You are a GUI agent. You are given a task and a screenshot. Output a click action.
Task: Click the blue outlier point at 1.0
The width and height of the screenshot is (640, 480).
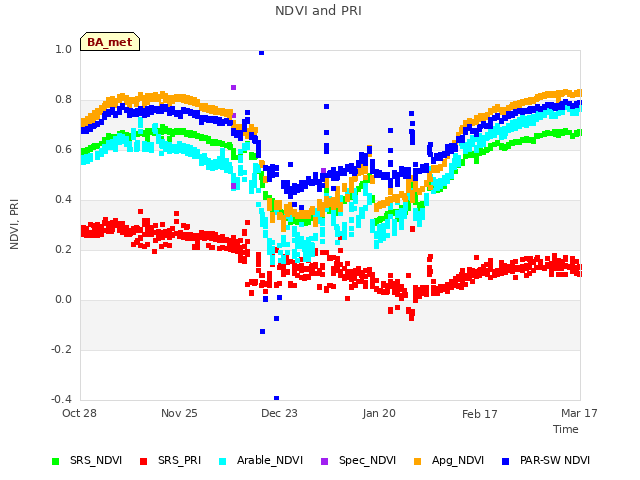pos(262,53)
